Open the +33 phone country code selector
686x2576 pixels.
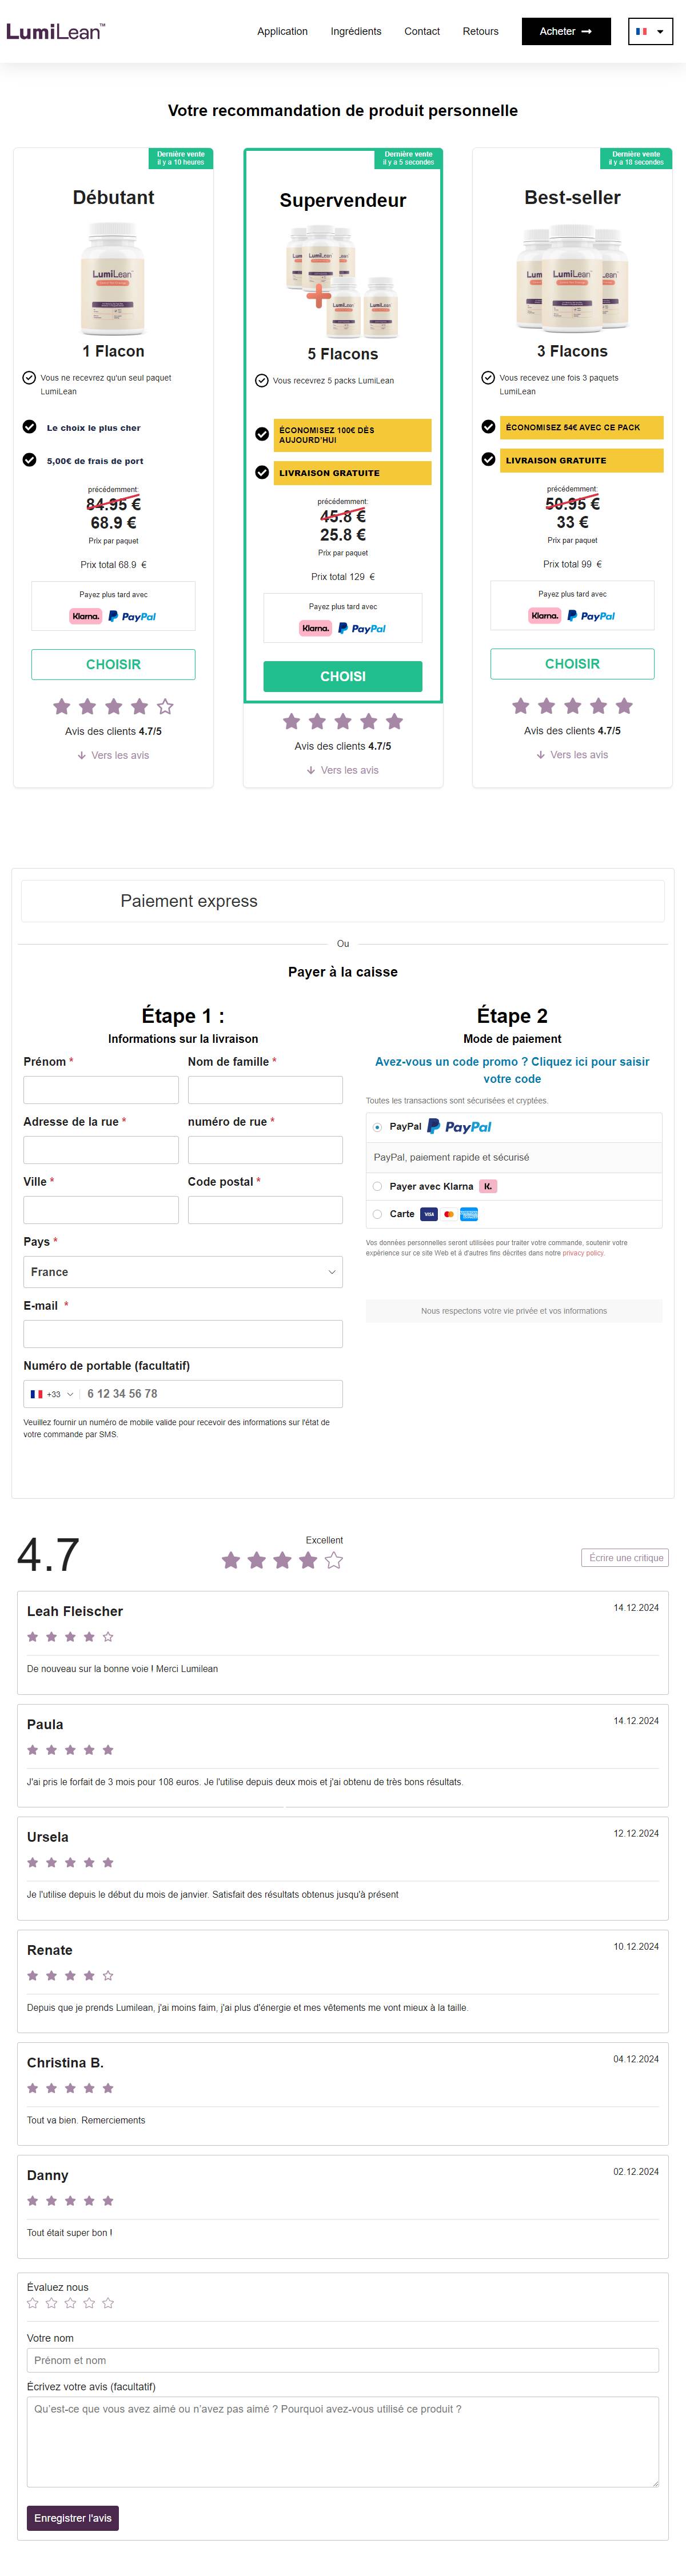52,1394
